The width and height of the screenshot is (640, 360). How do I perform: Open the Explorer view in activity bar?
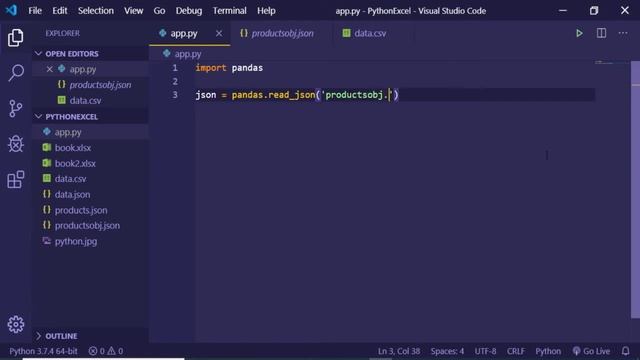click(16, 38)
